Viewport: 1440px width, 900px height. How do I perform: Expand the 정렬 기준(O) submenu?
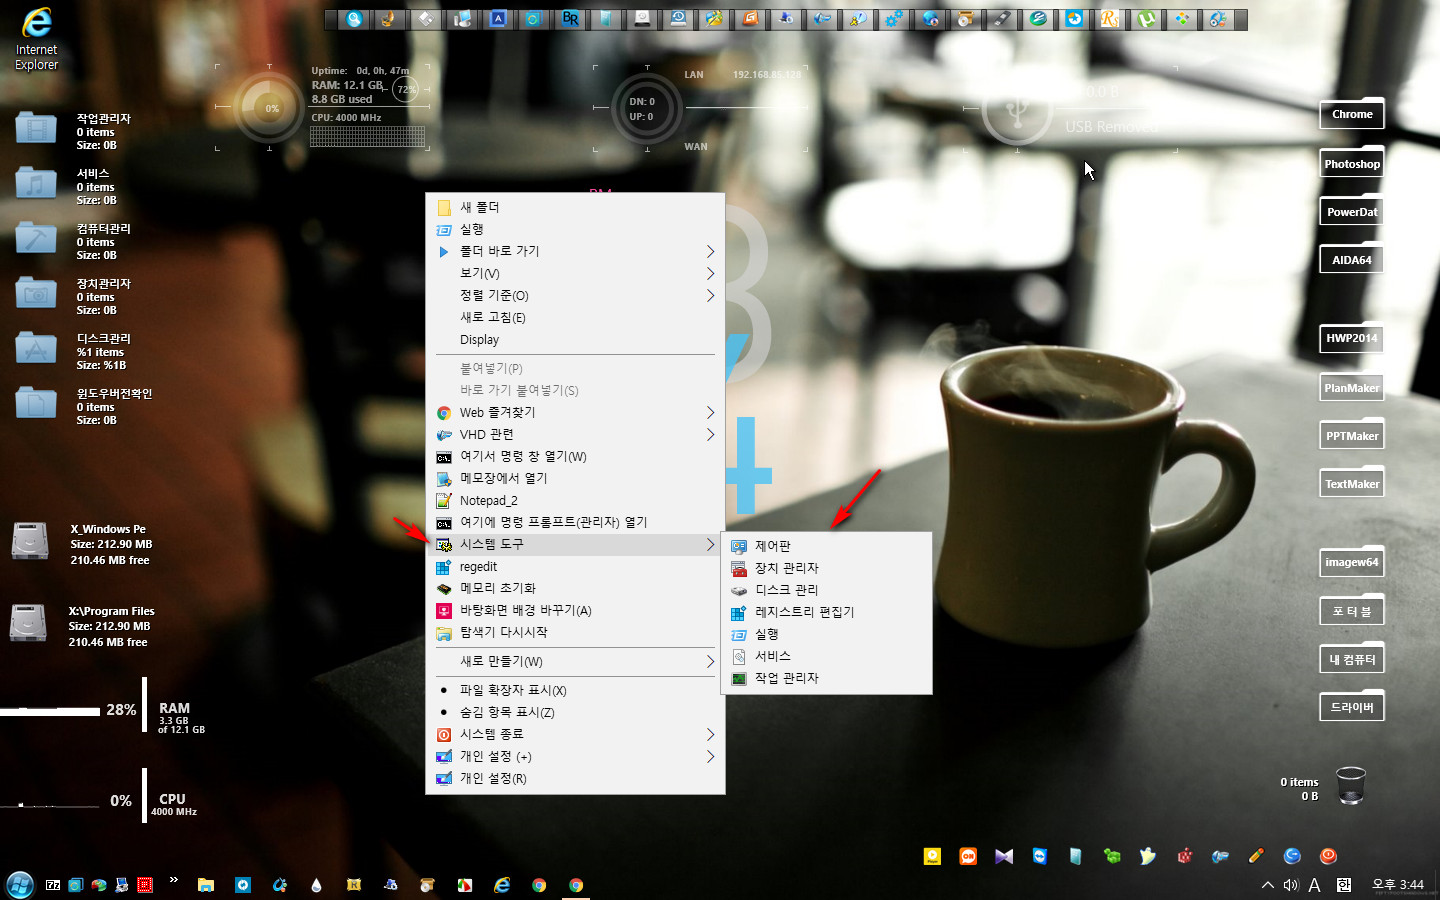tap(575, 295)
